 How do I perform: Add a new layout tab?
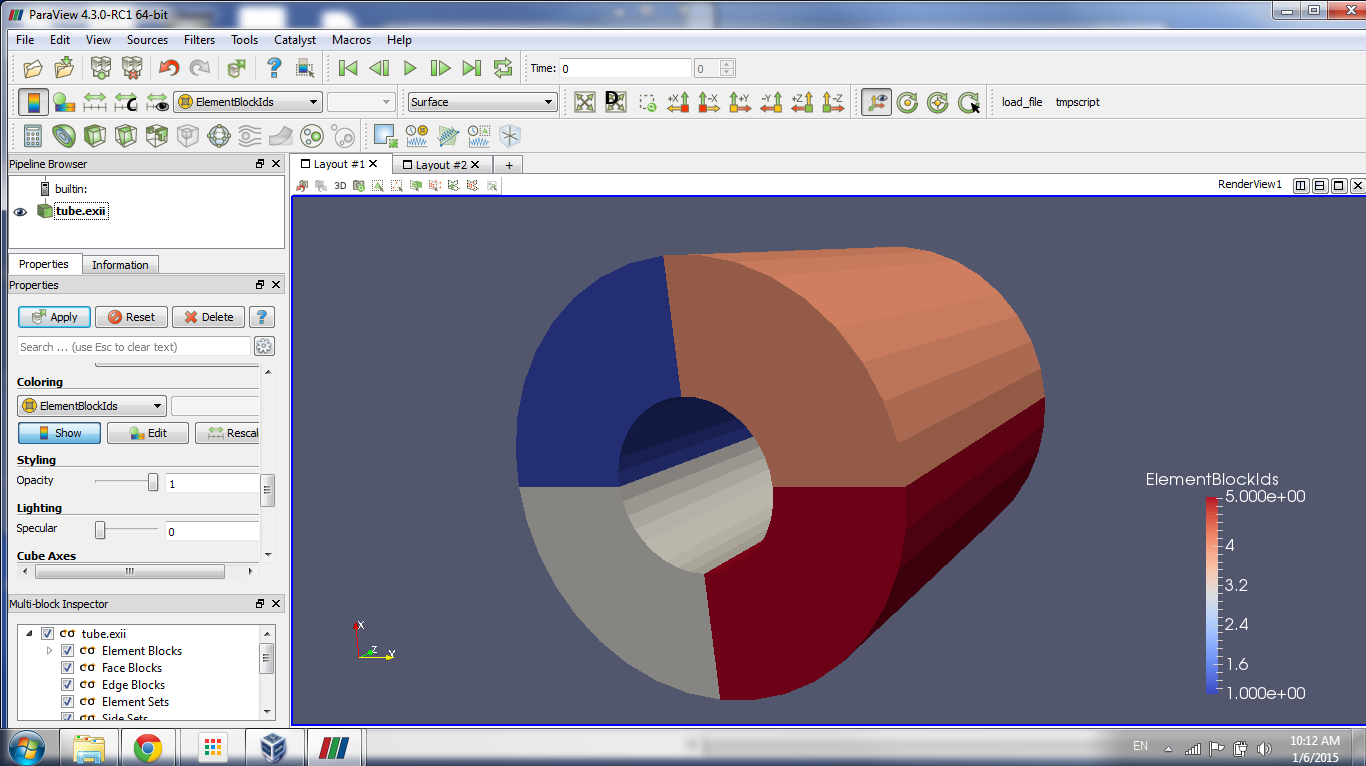click(x=508, y=165)
